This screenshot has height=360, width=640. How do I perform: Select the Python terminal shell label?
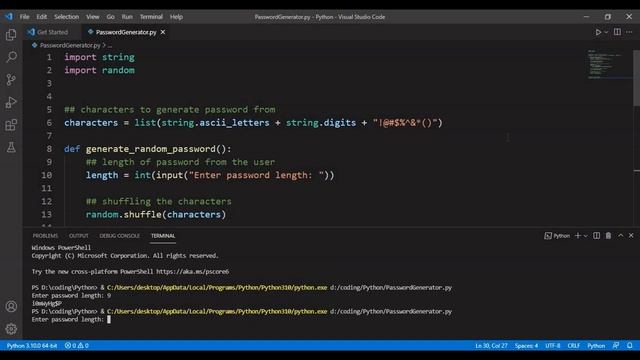coord(557,236)
